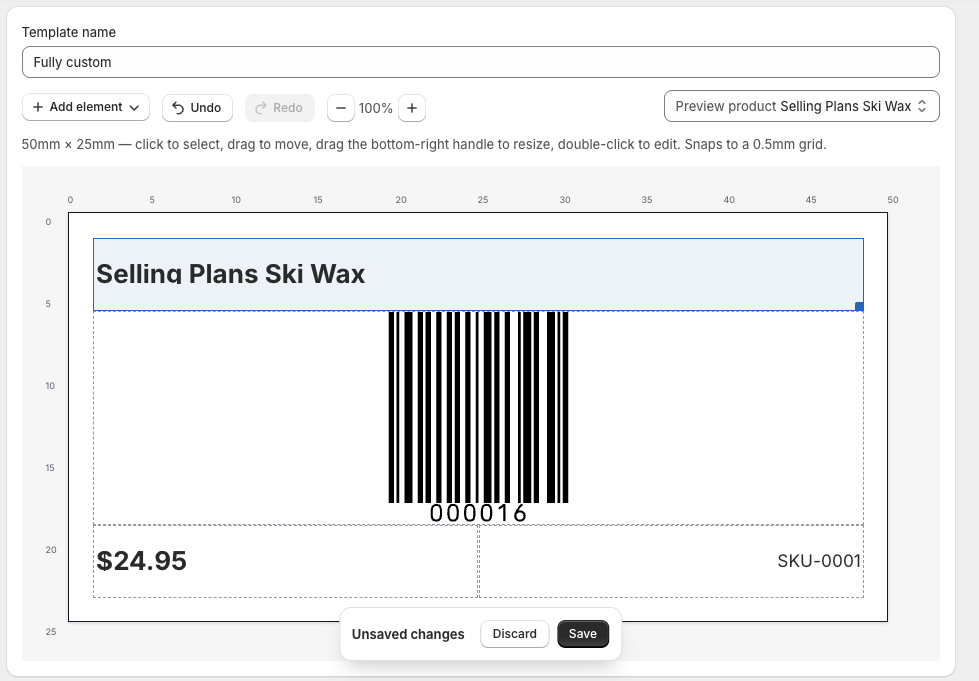The width and height of the screenshot is (979, 681).
Task: Save the label template changes
Action: point(583,634)
